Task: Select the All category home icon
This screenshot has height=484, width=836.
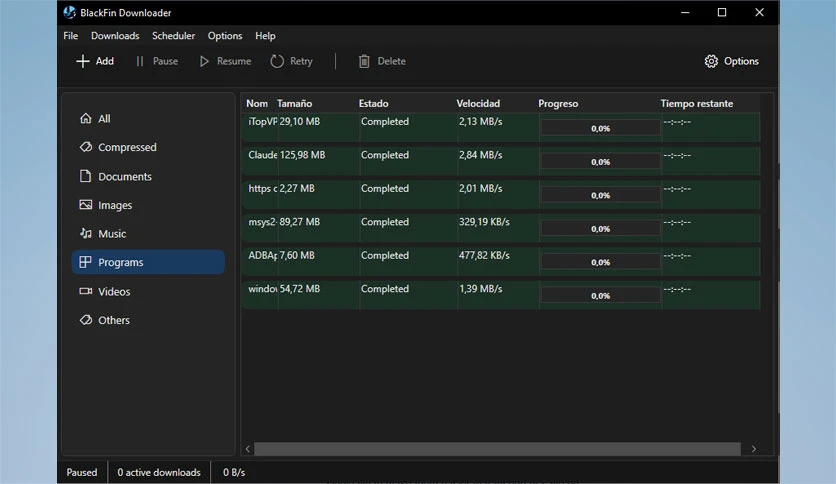Action: coord(85,118)
